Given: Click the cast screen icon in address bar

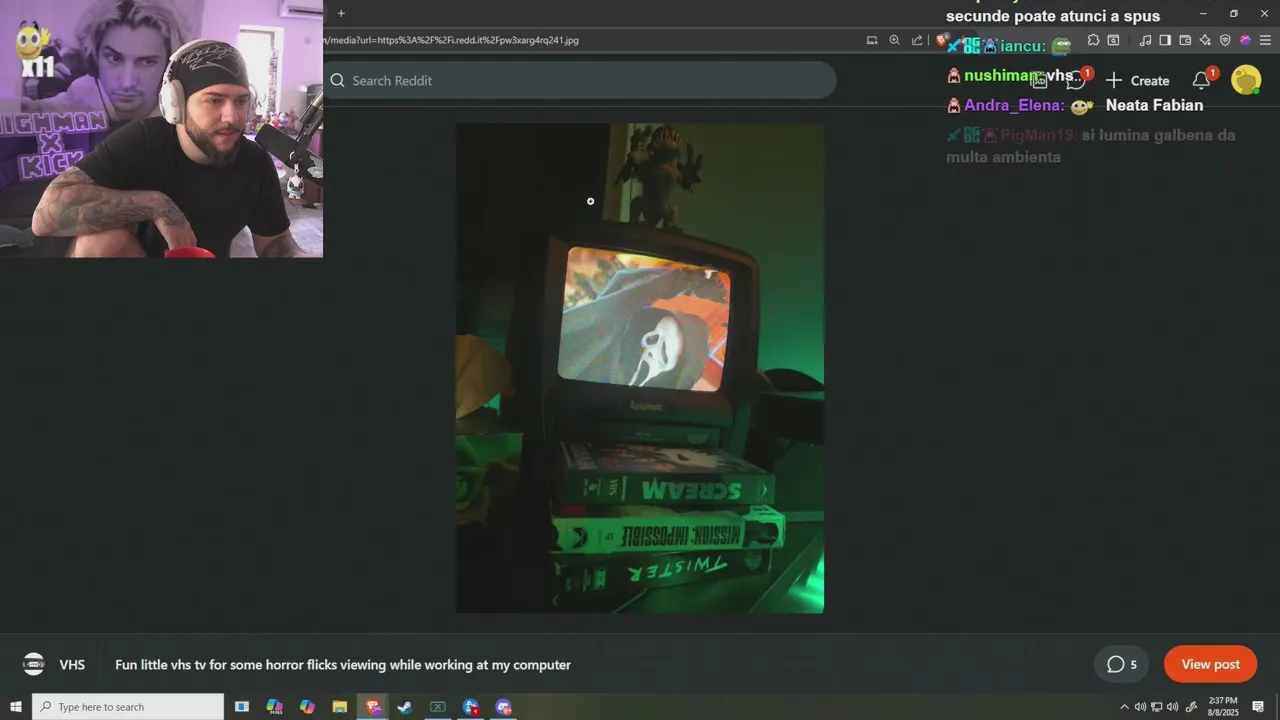Looking at the screenshot, I should 872,40.
